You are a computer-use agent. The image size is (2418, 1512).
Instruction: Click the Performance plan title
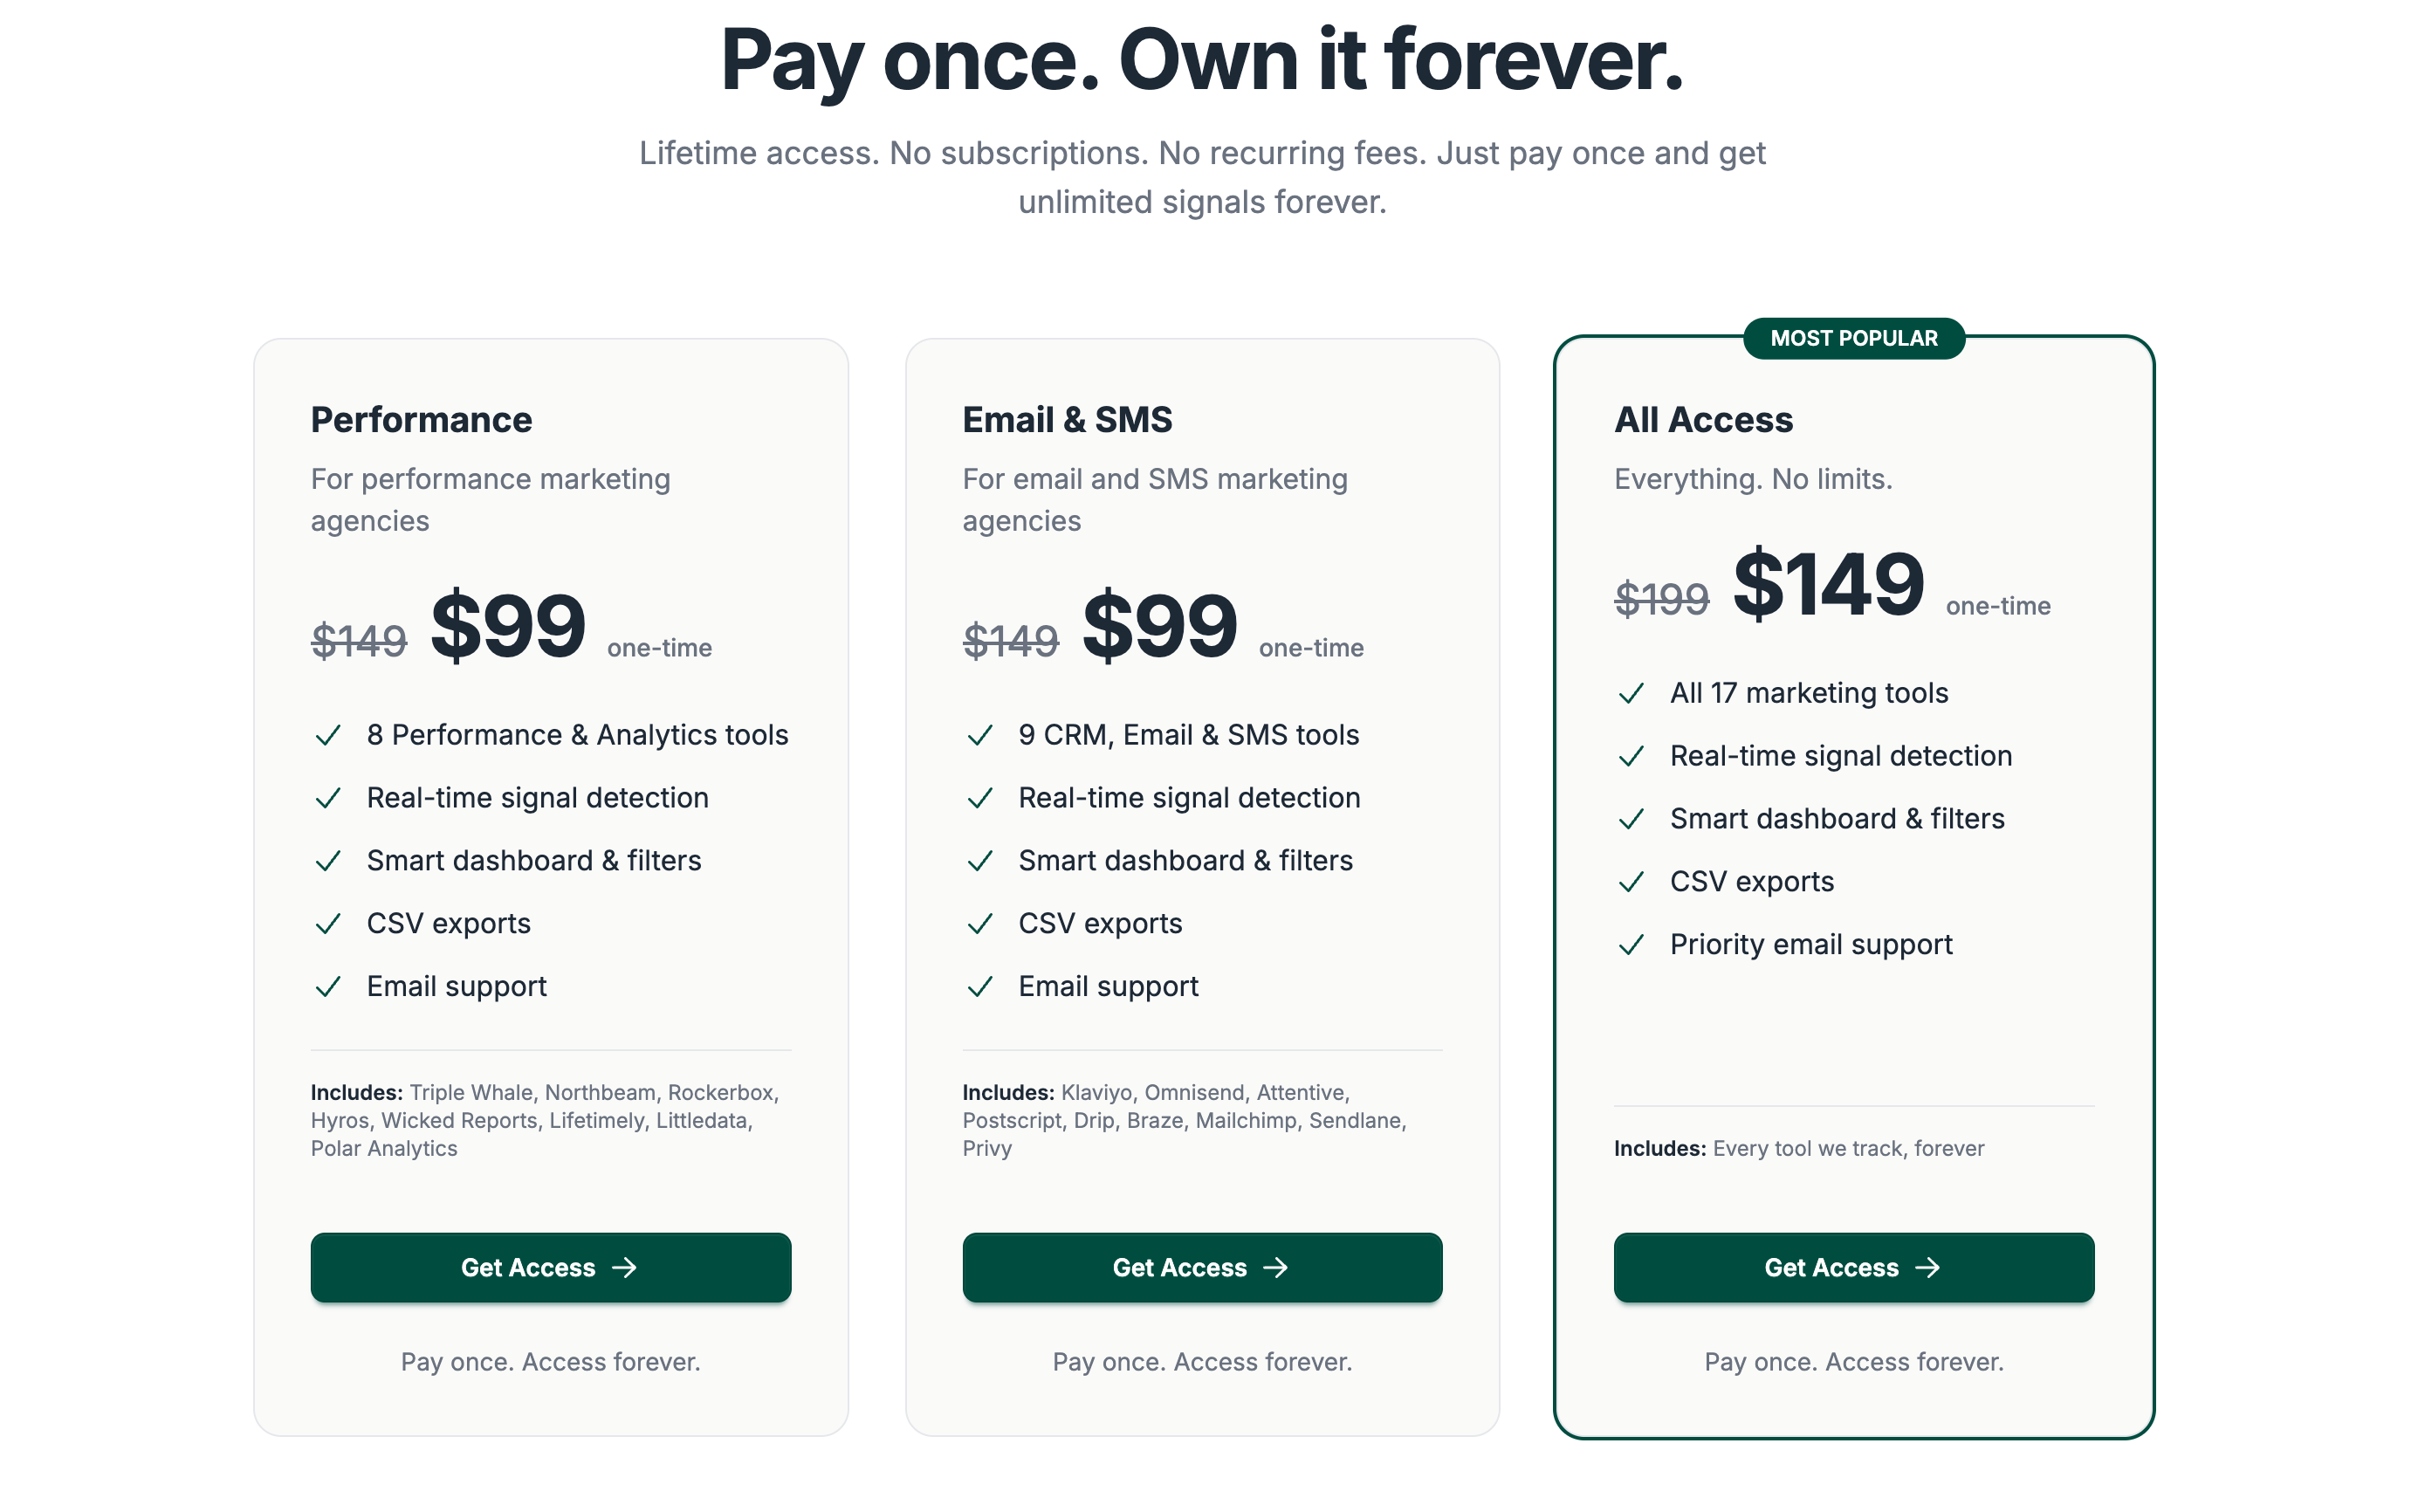[421, 420]
